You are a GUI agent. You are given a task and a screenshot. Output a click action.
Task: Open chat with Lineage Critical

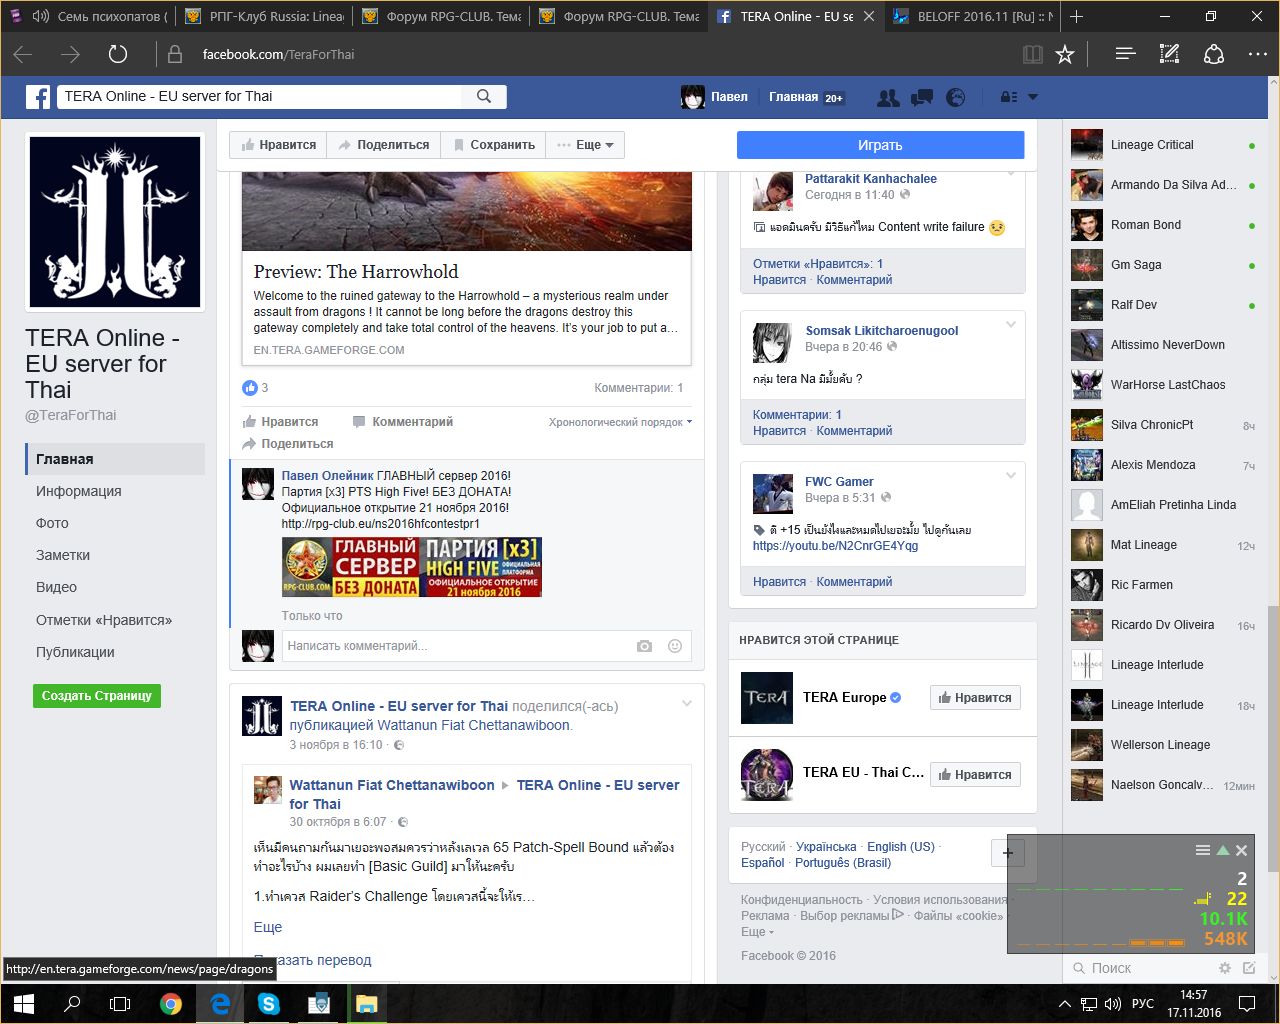click(1162, 145)
